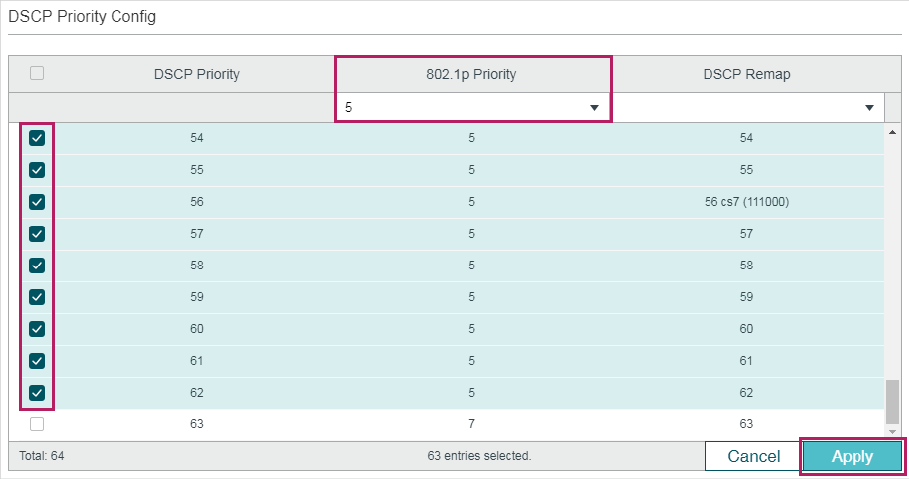
Task: Select the row with DSCP priority 63
Action: (x=446, y=424)
